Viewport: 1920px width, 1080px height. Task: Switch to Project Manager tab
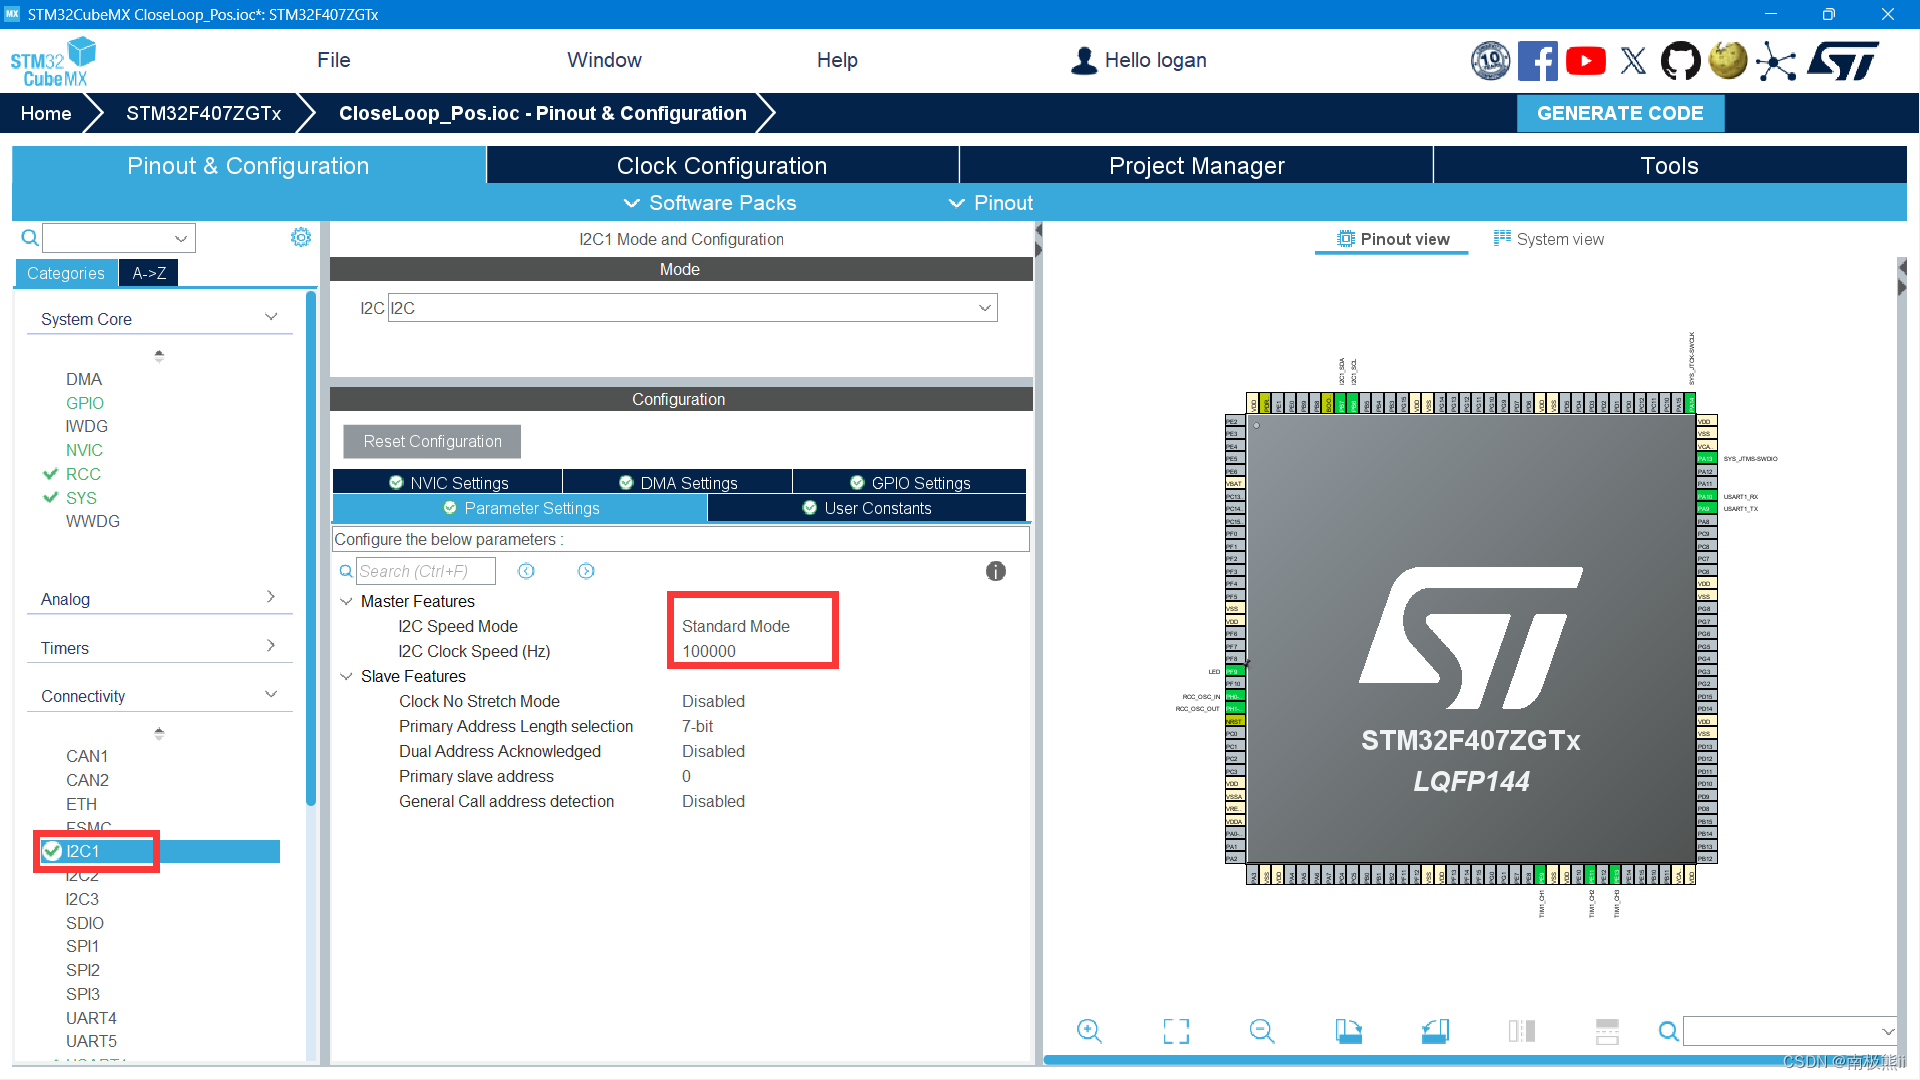point(1196,166)
